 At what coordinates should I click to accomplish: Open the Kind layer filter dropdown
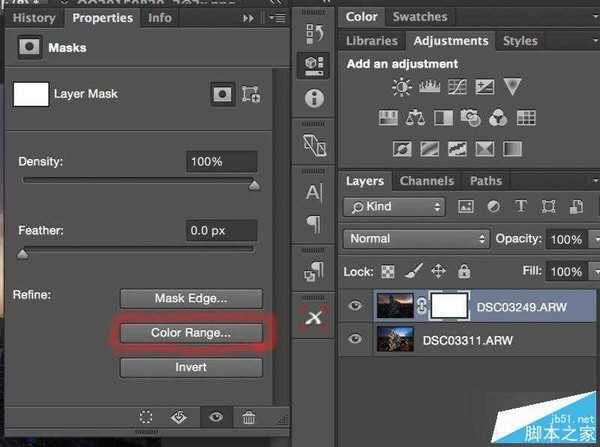click(x=394, y=207)
